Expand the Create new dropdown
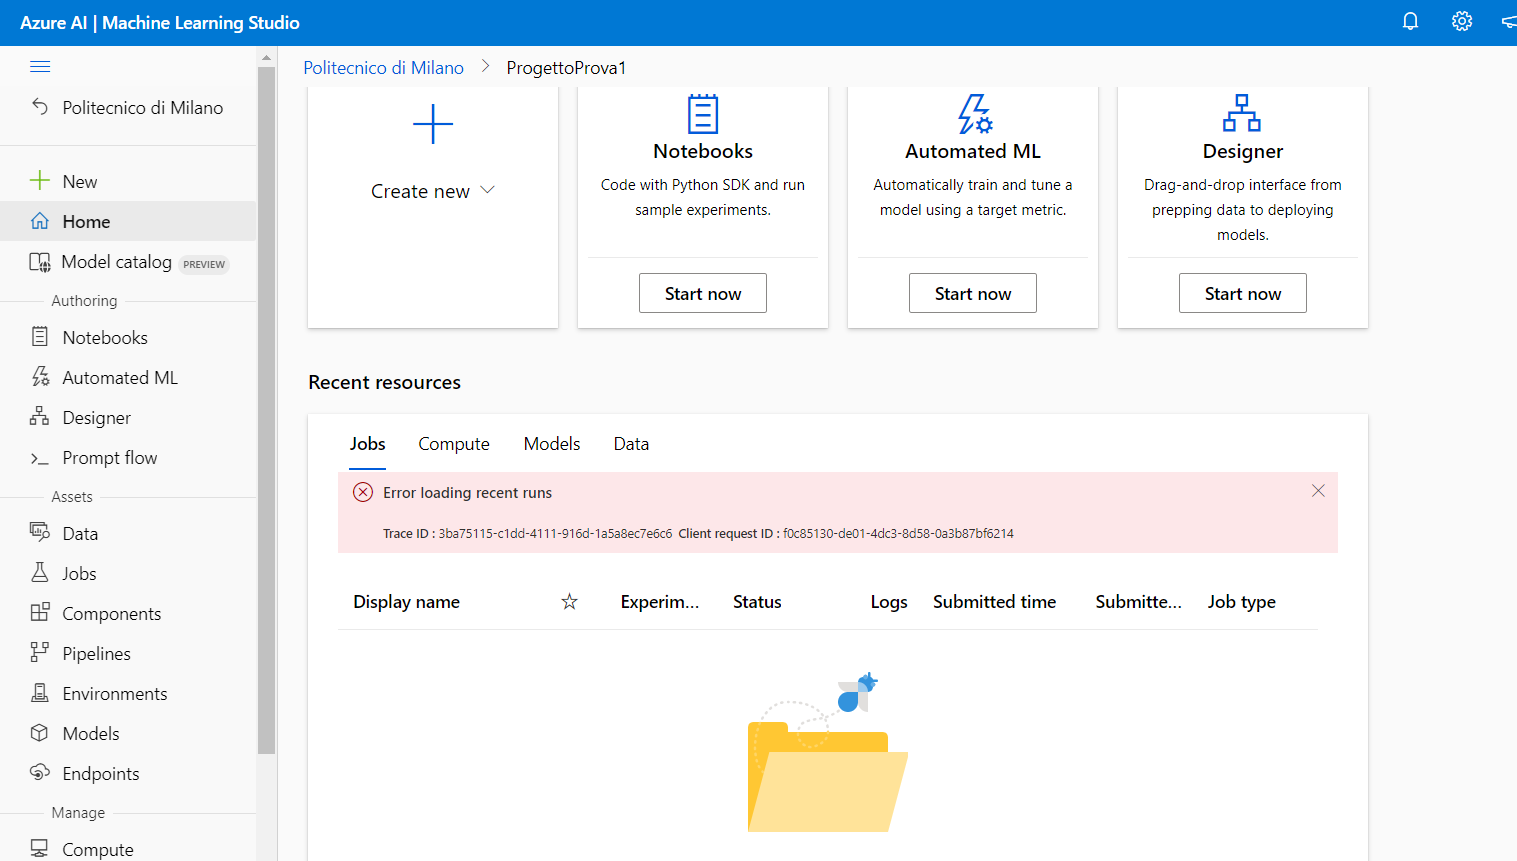The width and height of the screenshot is (1517, 861). coord(488,190)
